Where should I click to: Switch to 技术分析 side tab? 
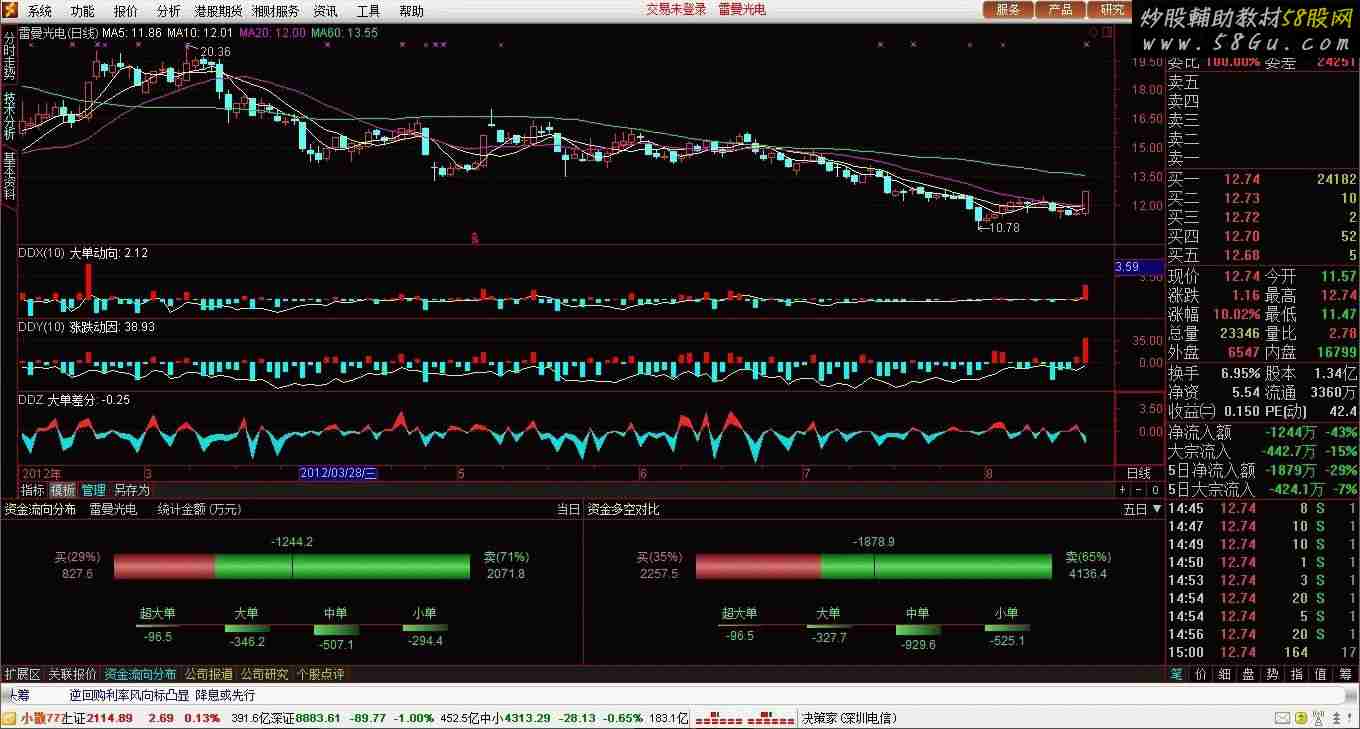(x=9, y=114)
